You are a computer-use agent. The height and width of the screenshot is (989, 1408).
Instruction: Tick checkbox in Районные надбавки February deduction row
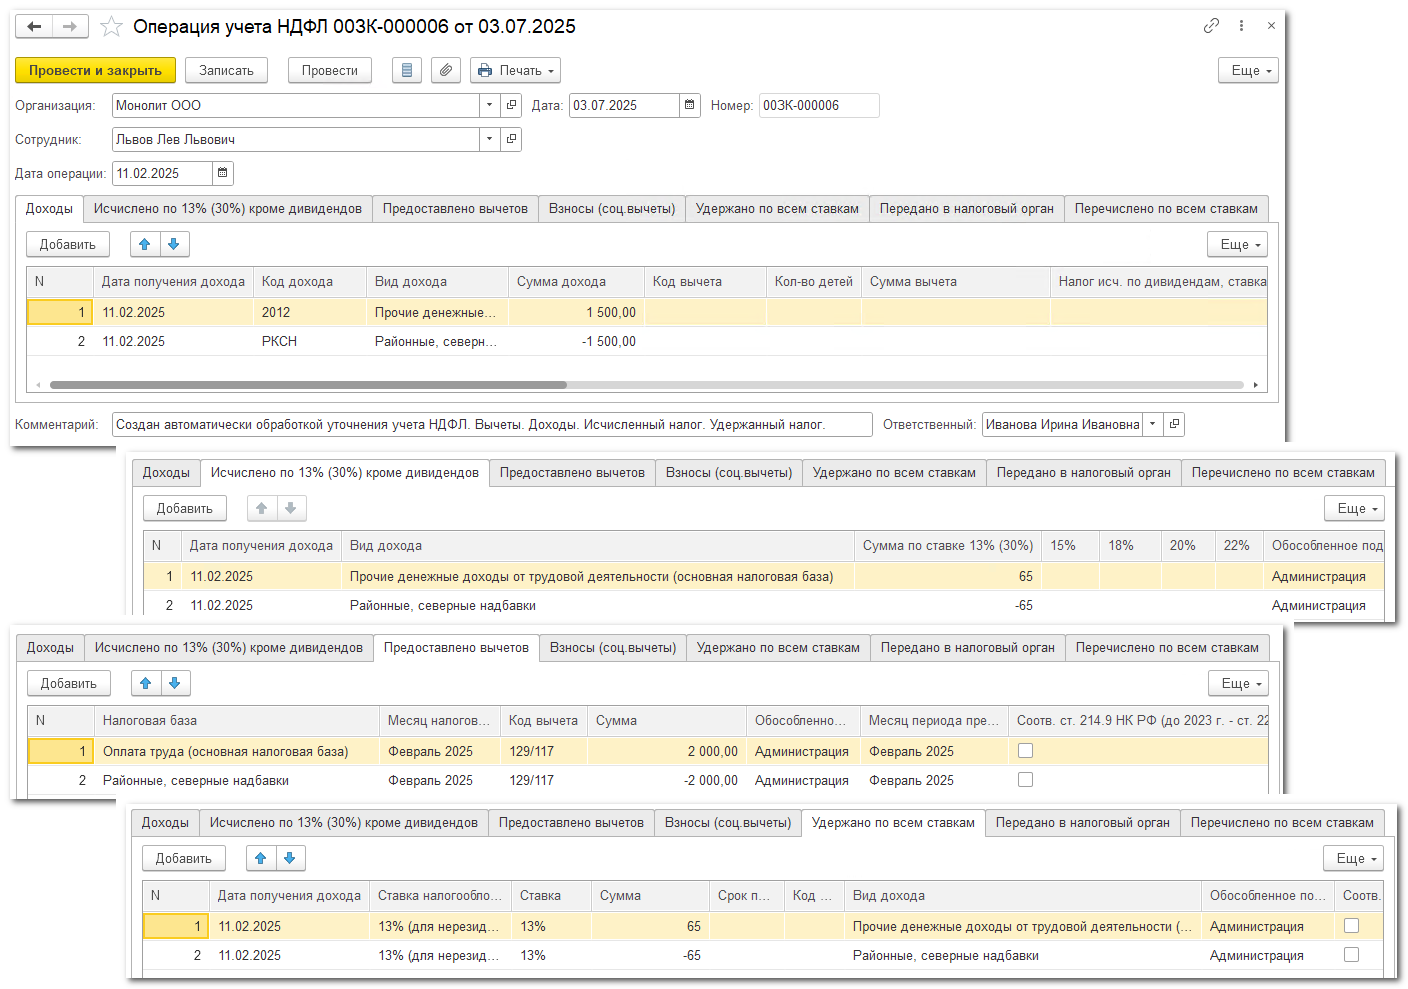1025,780
